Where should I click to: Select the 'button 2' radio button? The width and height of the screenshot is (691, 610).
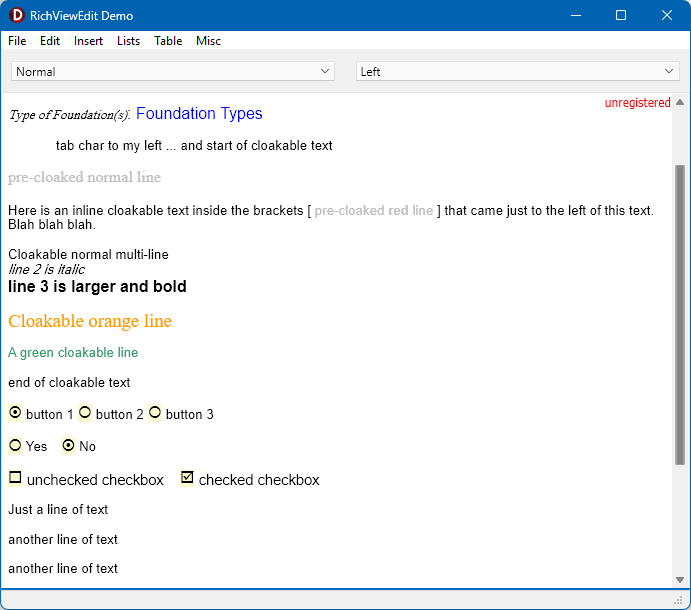pos(85,413)
